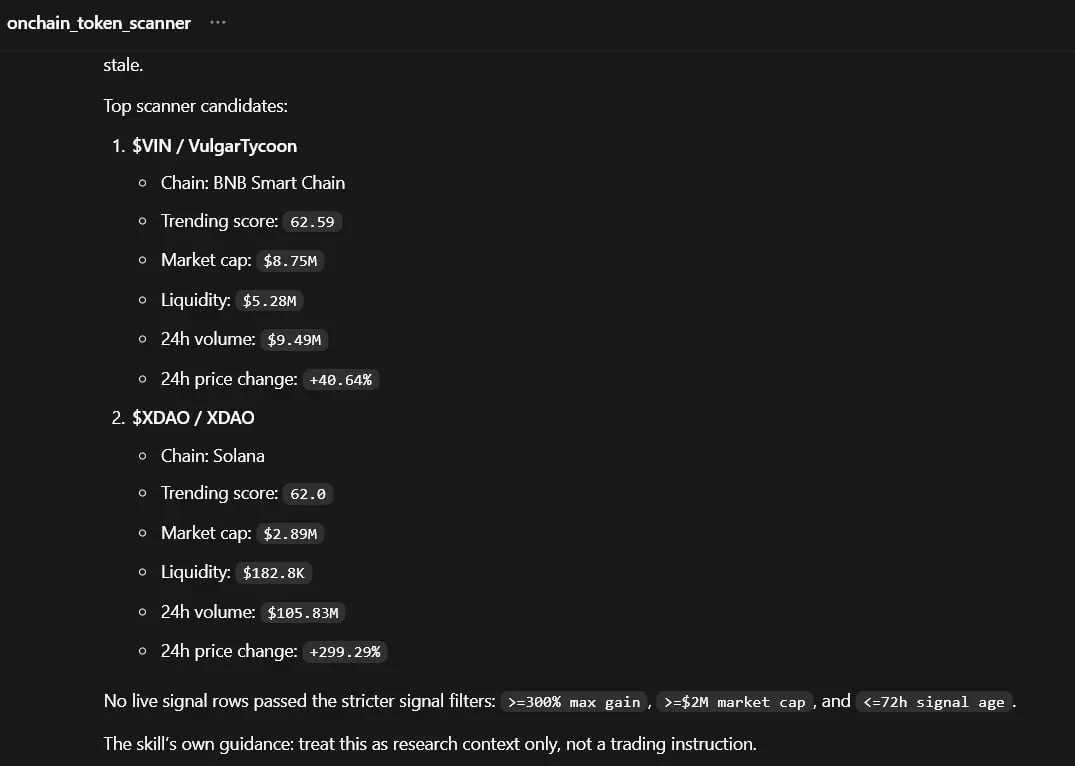Click the Top scanner candidates text

coord(195,106)
